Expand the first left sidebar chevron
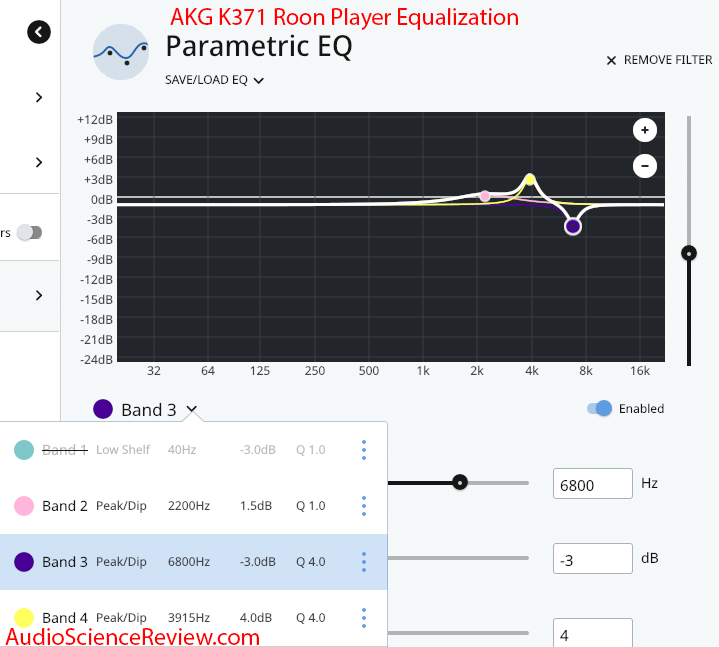The width and height of the screenshot is (719, 647). 39,97
